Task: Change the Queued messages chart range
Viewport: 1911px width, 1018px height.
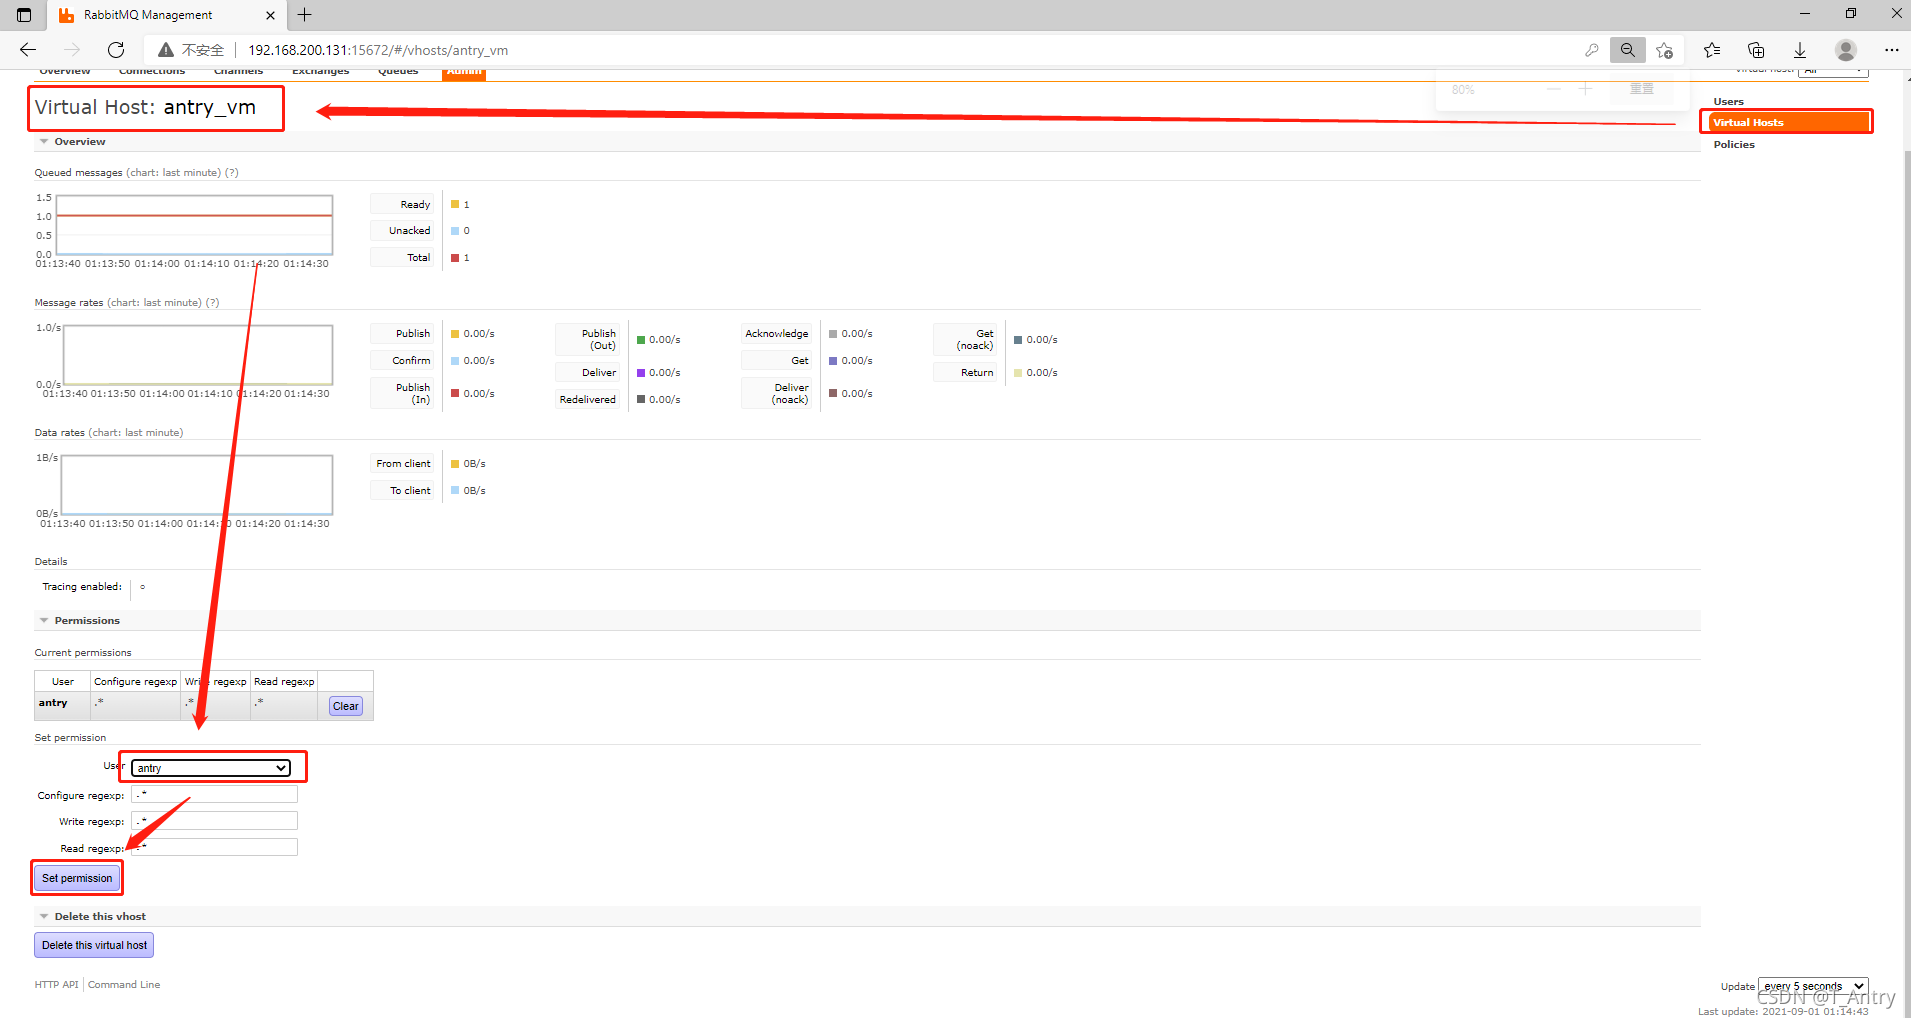Action: coord(173,173)
